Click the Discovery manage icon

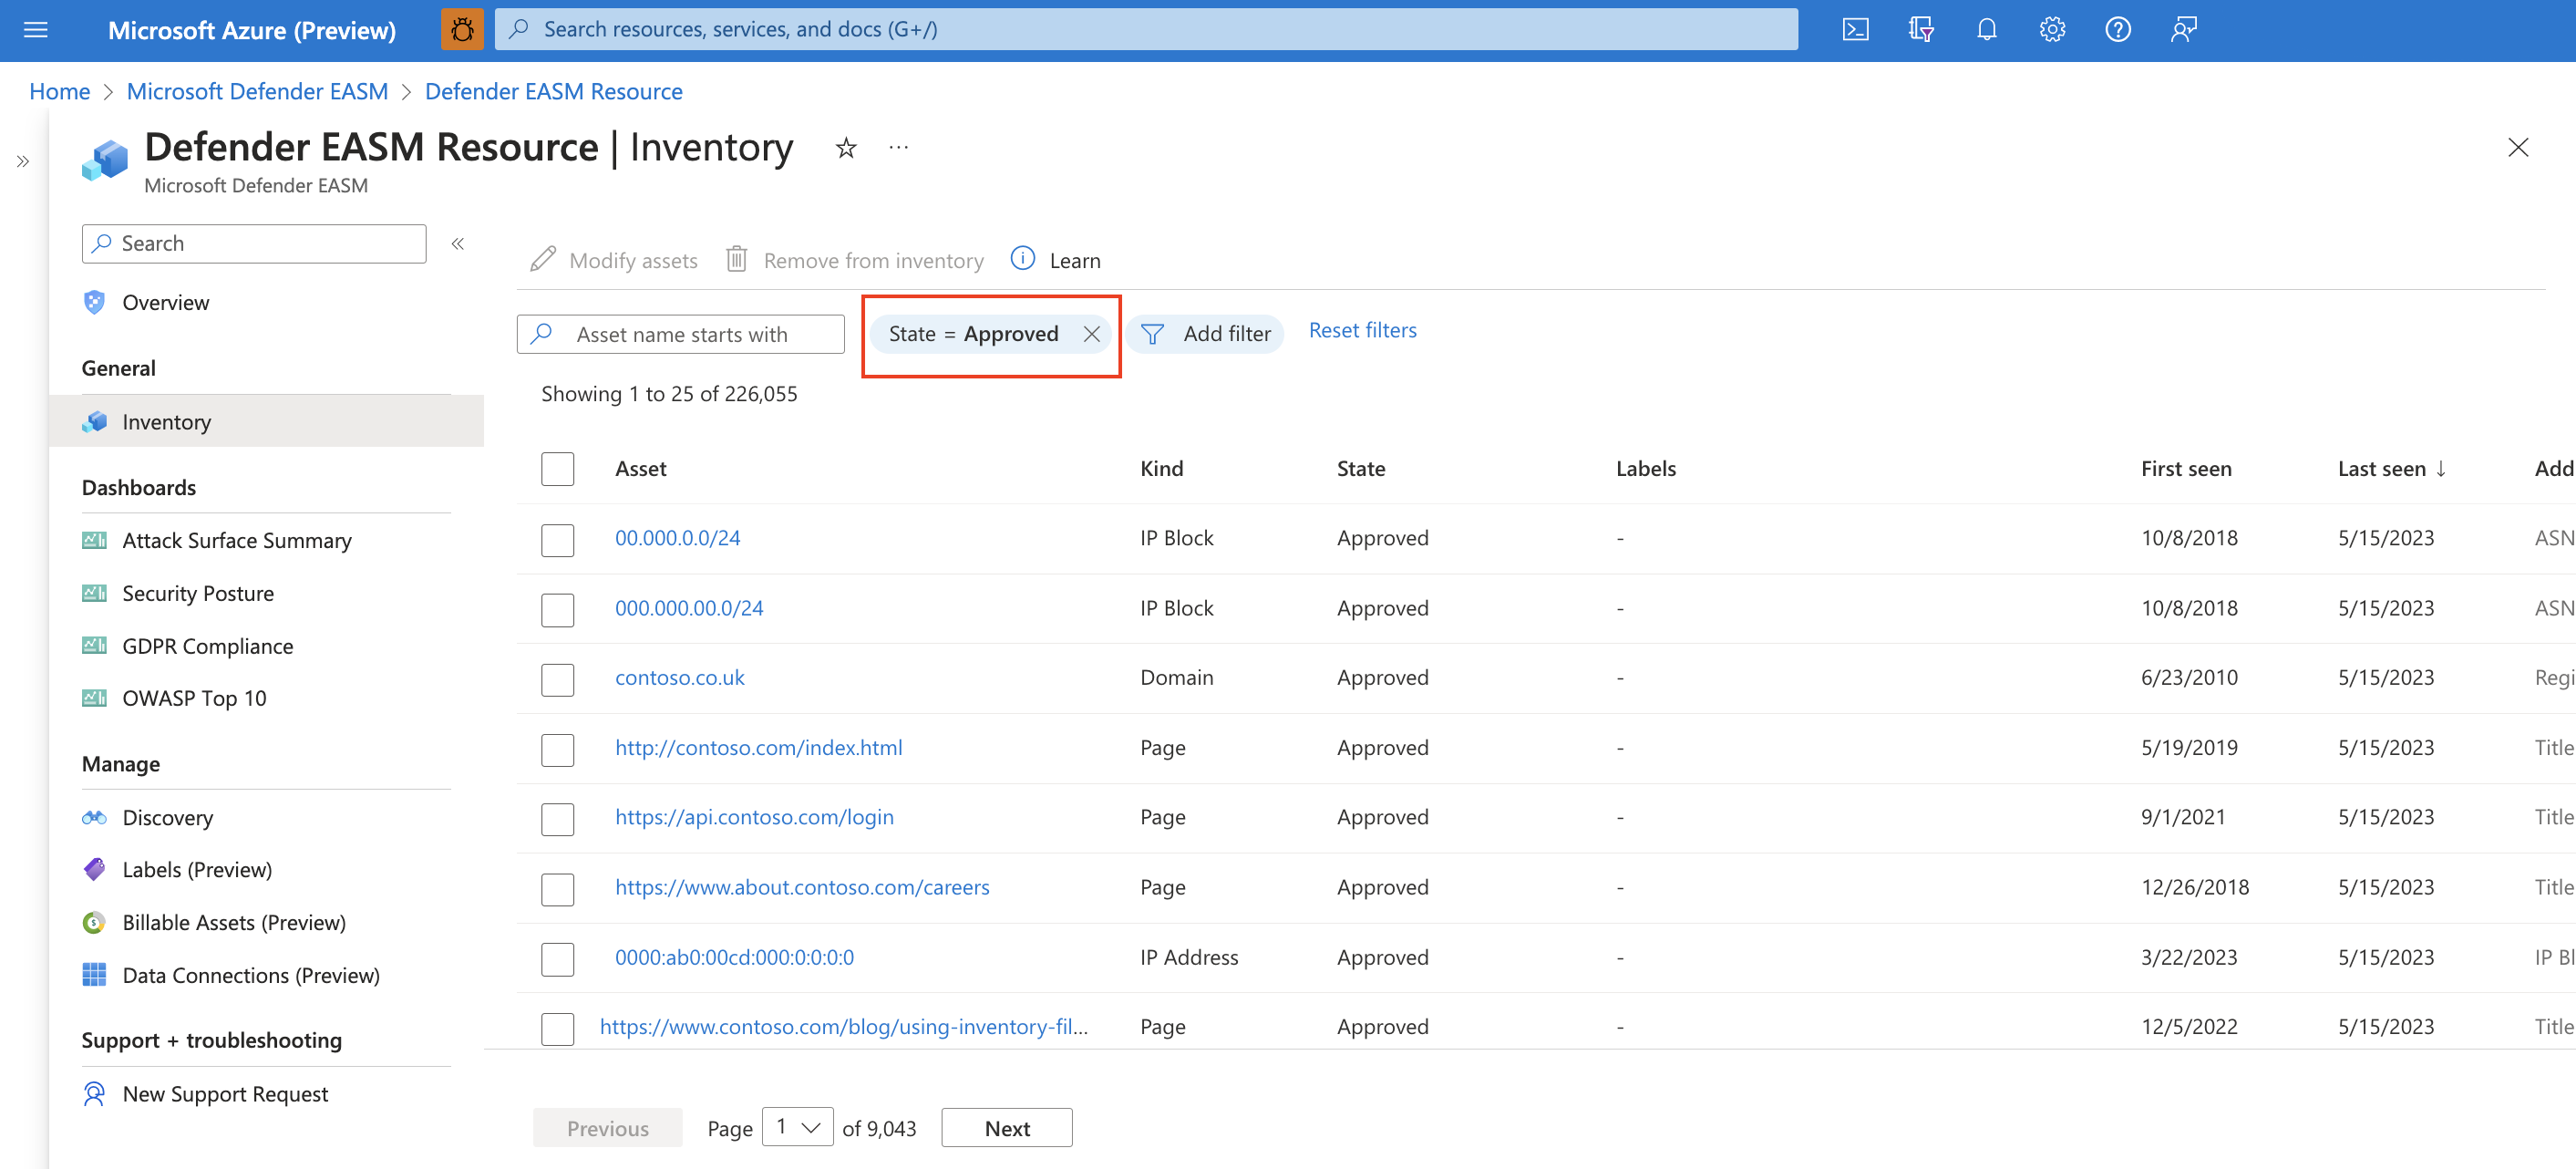(x=94, y=815)
